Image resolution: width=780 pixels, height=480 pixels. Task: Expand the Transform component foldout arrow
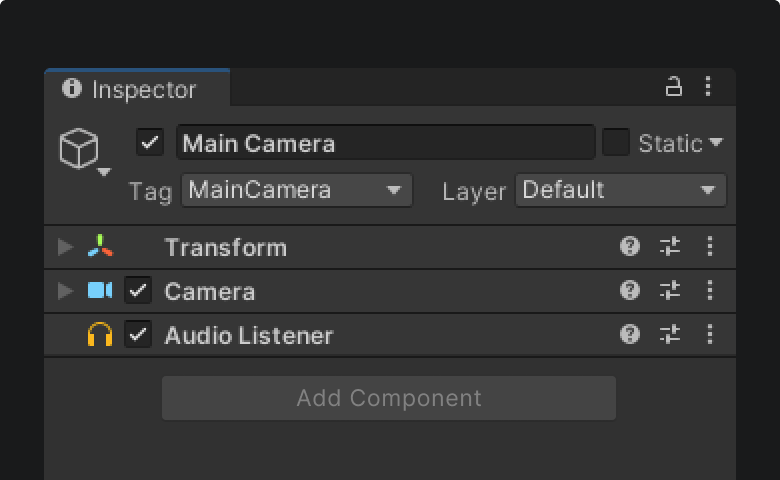point(66,247)
